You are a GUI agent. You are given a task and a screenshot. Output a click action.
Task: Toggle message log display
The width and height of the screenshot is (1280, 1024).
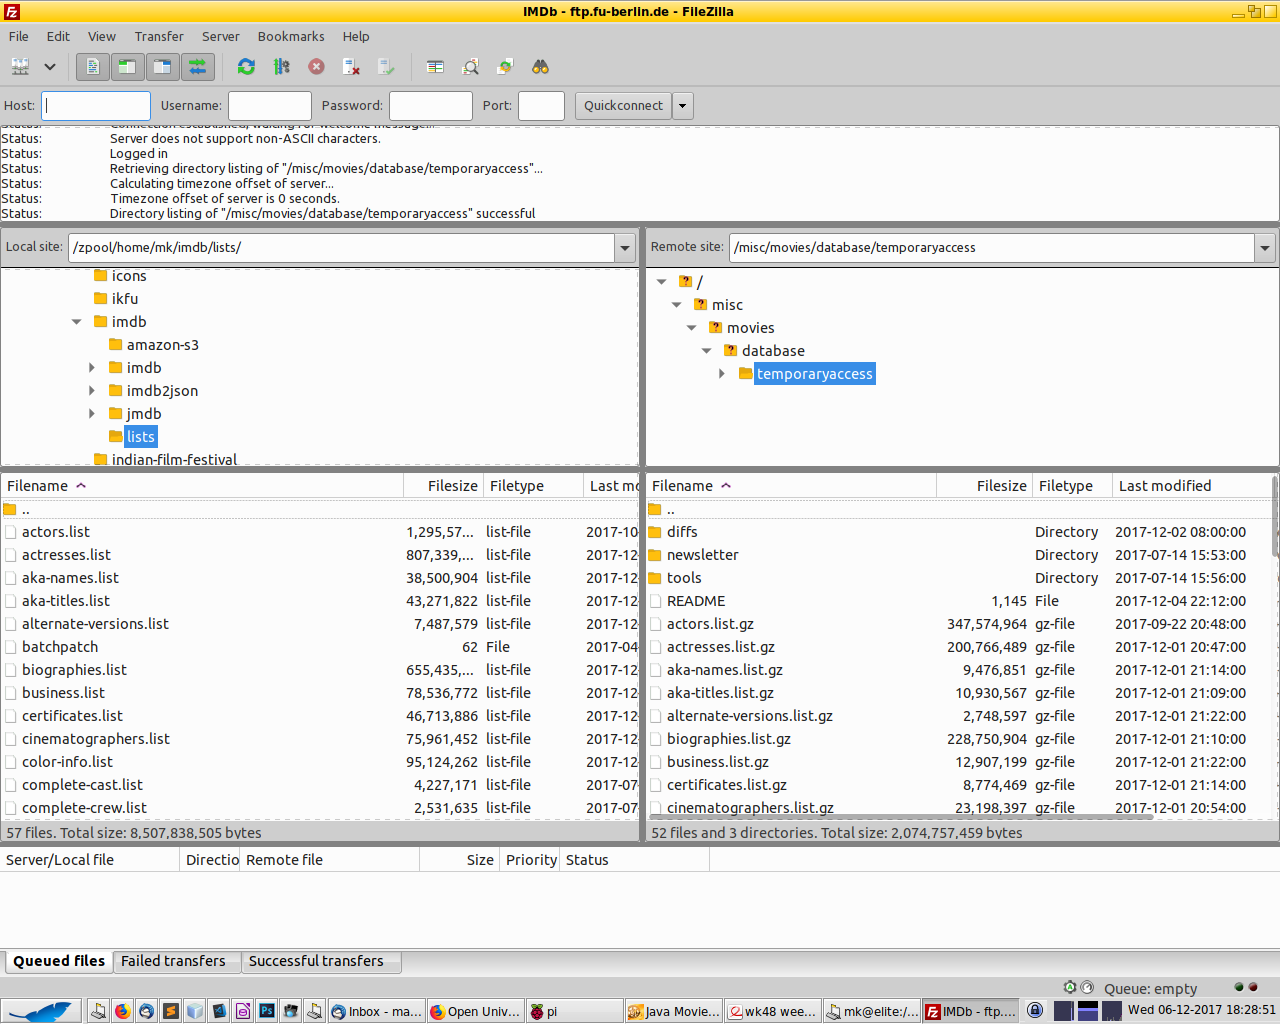pos(92,67)
